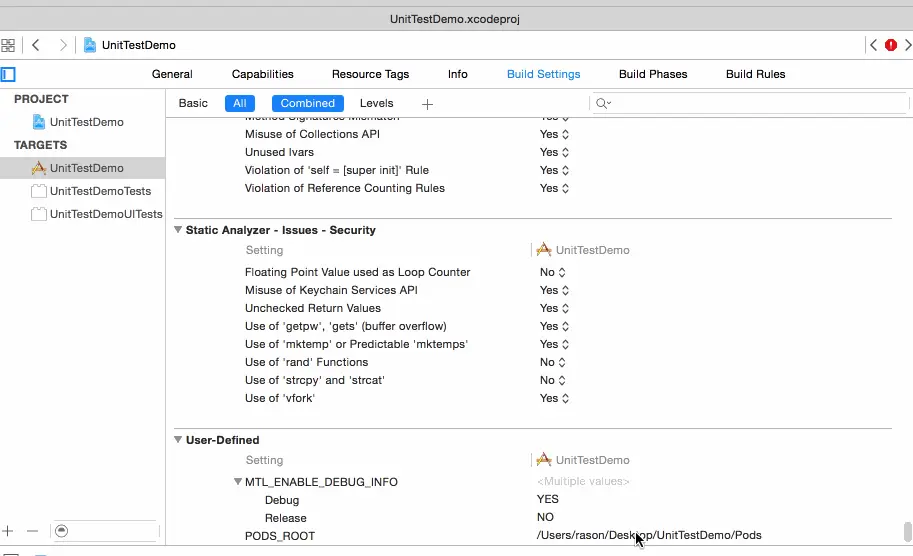Open the Info tab
Screen dimensions: 913x556
coord(458,74)
